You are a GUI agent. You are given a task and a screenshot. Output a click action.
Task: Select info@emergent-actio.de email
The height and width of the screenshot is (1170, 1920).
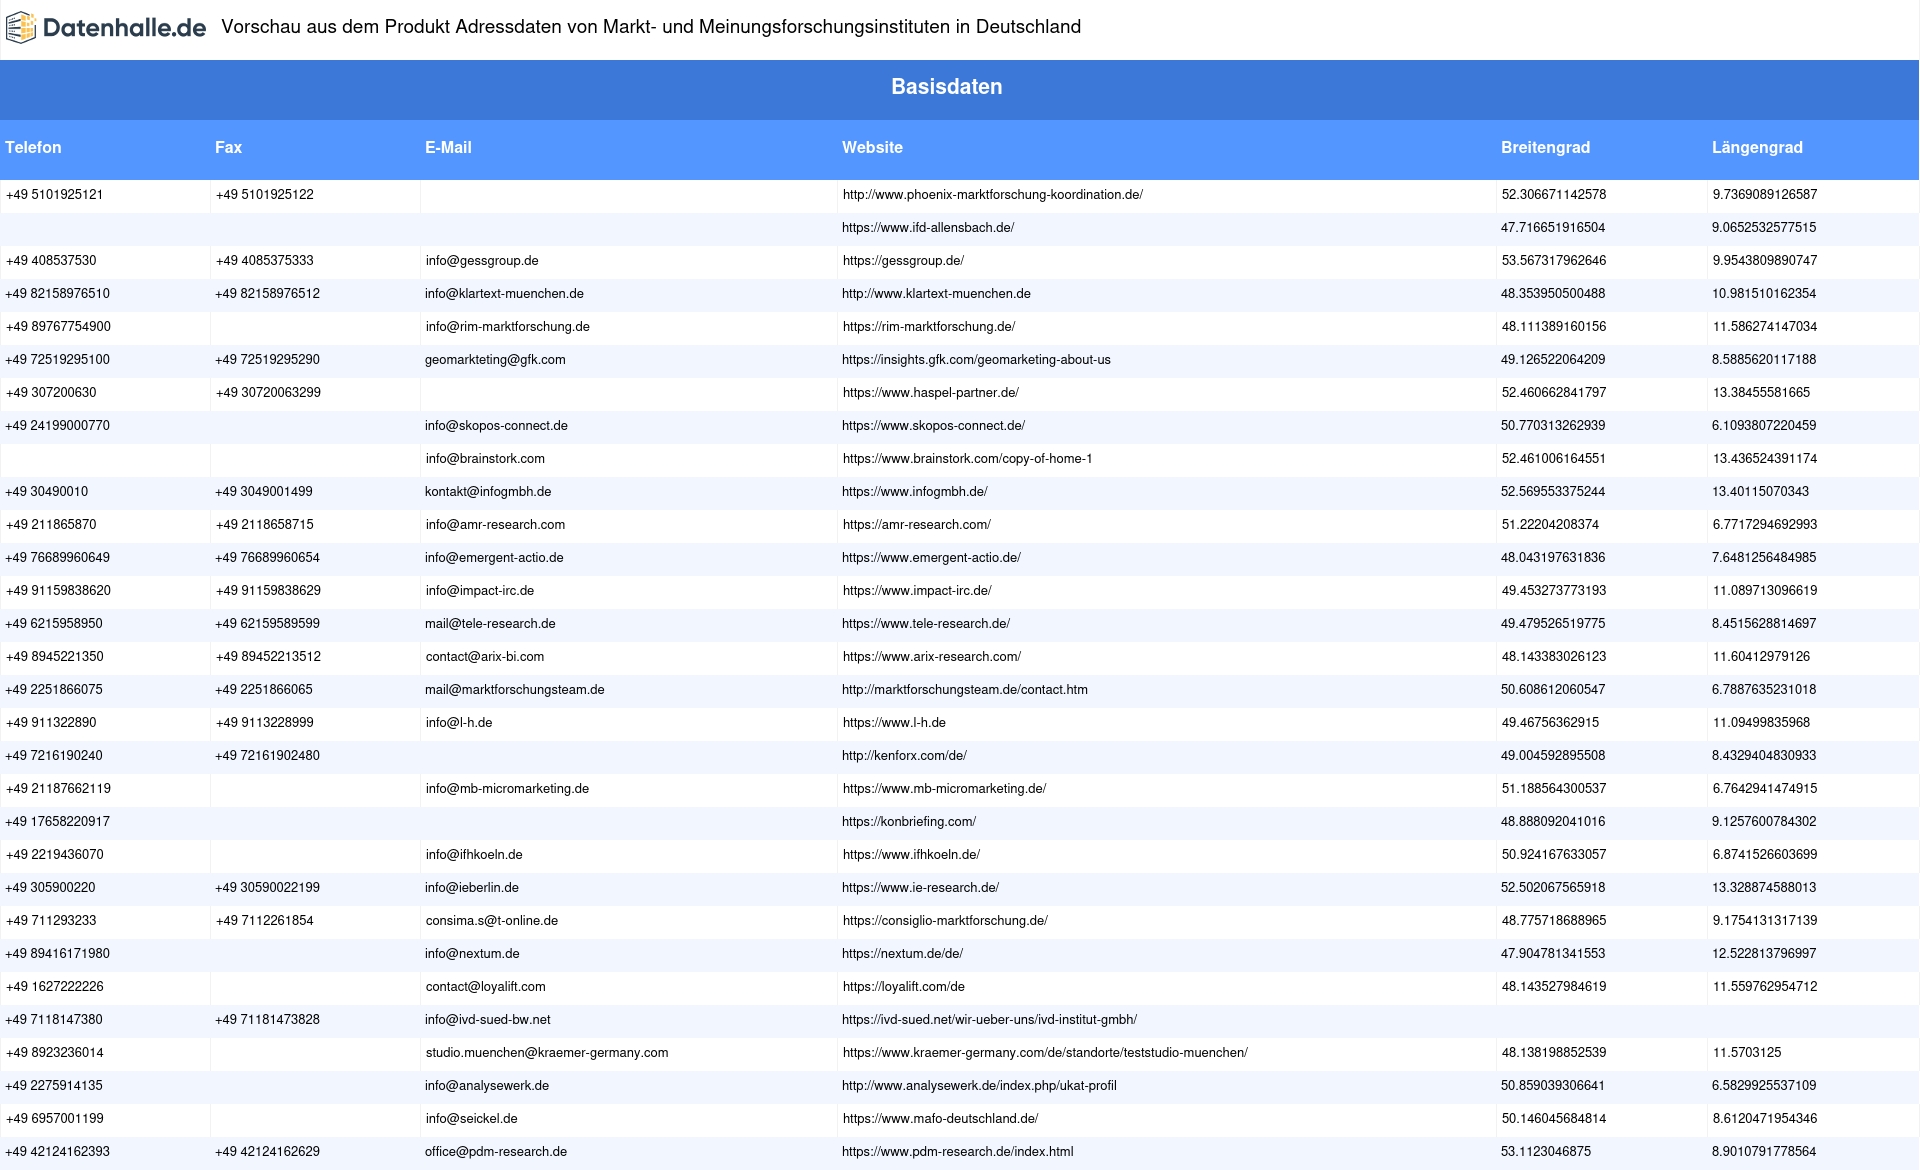(x=494, y=558)
